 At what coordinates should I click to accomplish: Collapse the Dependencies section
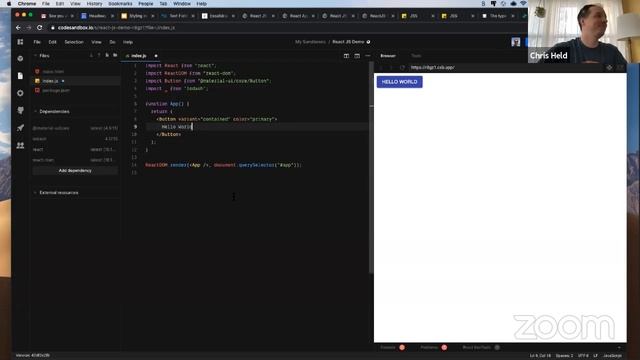pyautogui.click(x=51, y=111)
